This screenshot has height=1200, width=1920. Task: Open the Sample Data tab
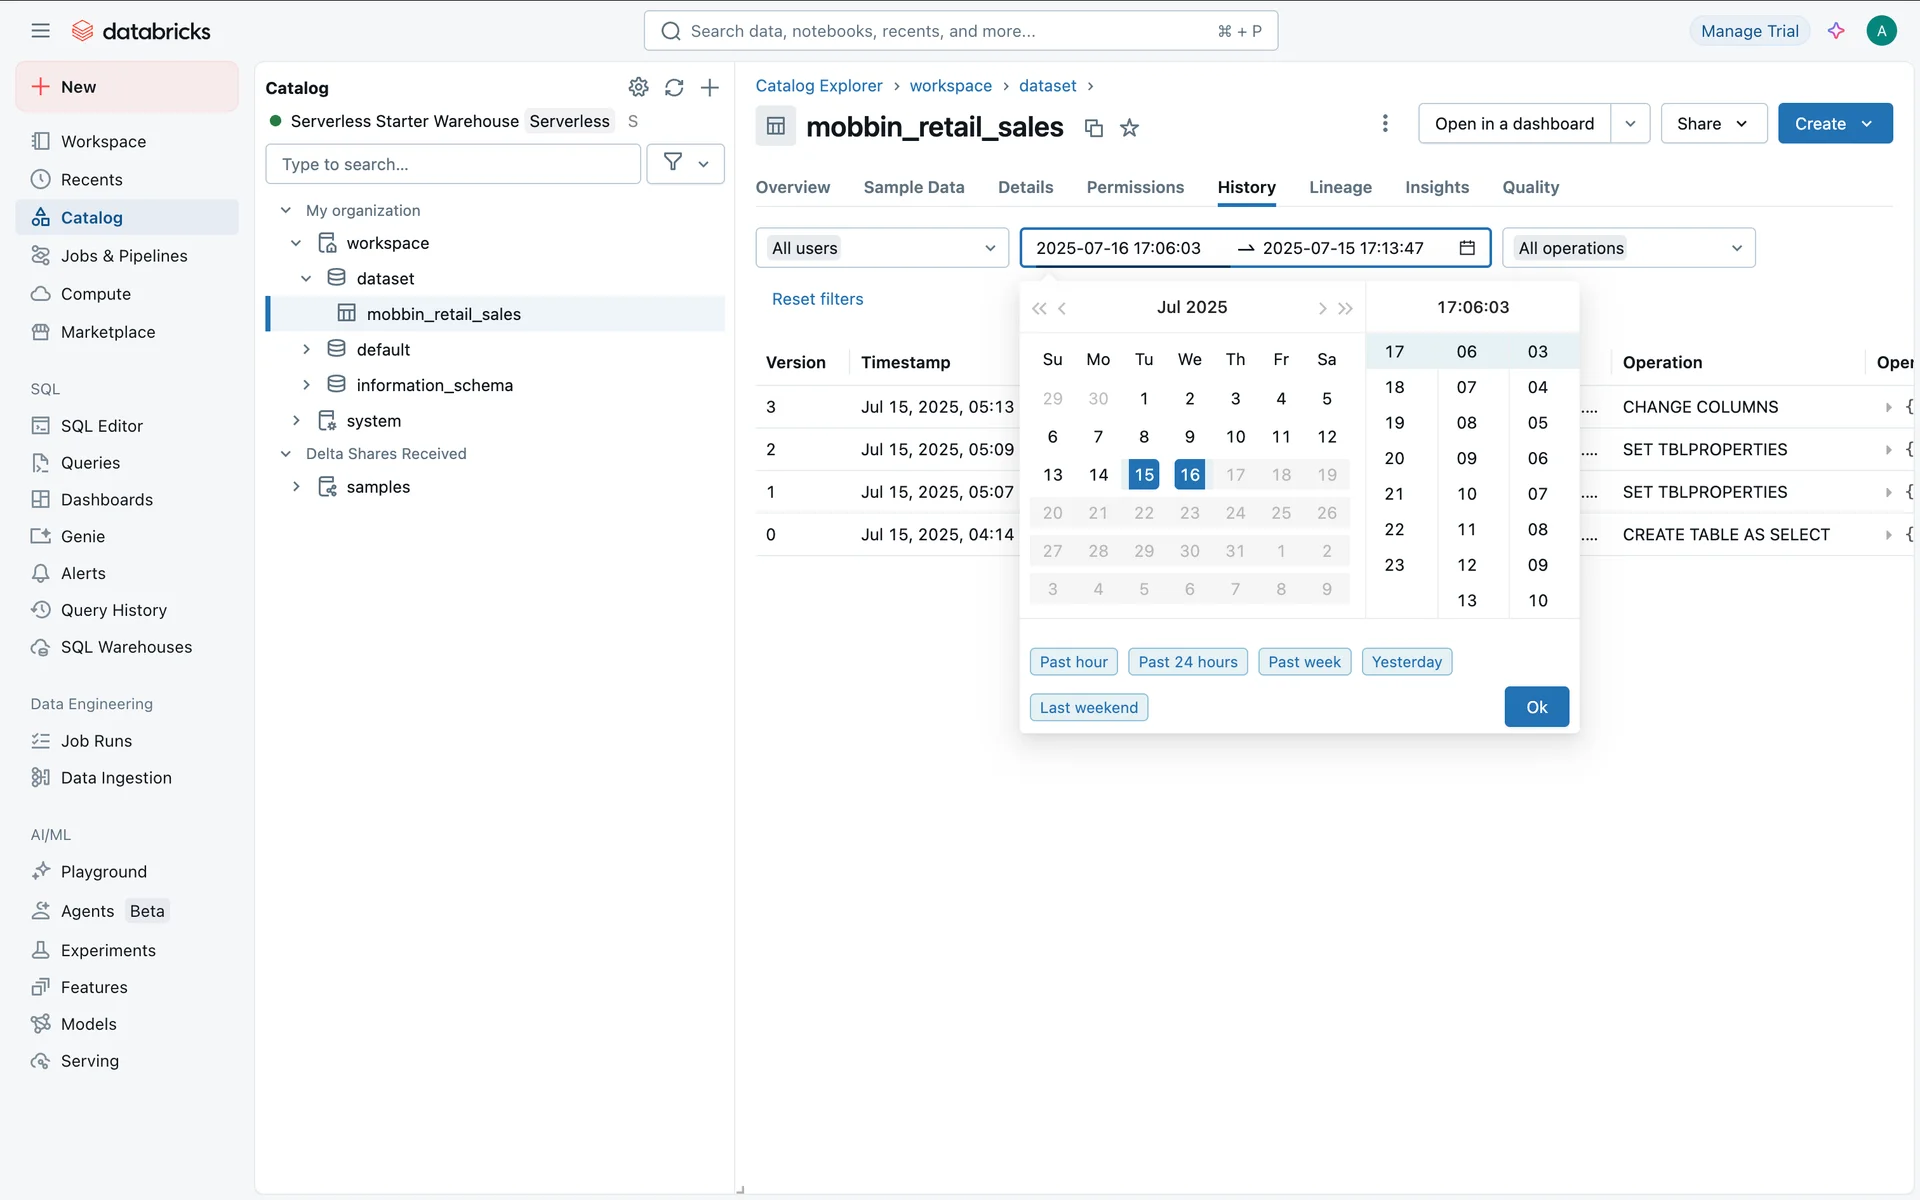coord(913,187)
